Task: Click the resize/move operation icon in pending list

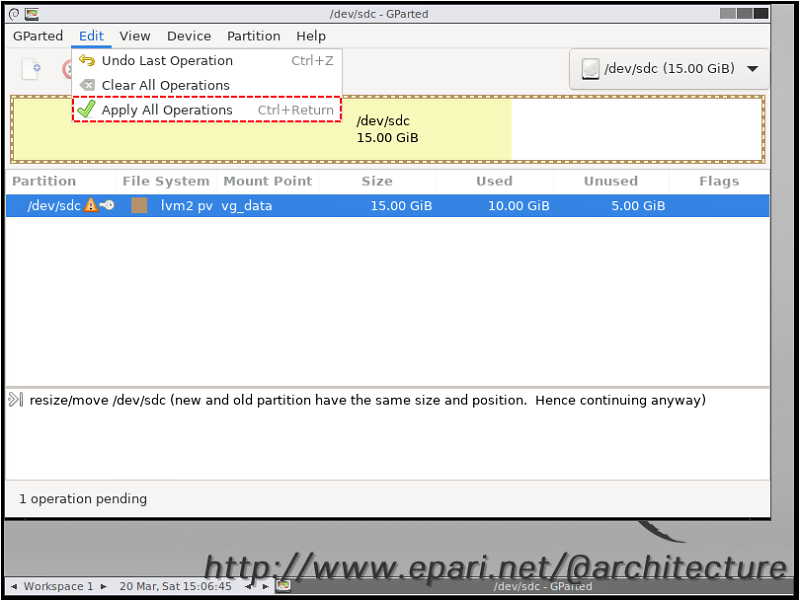Action: [16, 399]
